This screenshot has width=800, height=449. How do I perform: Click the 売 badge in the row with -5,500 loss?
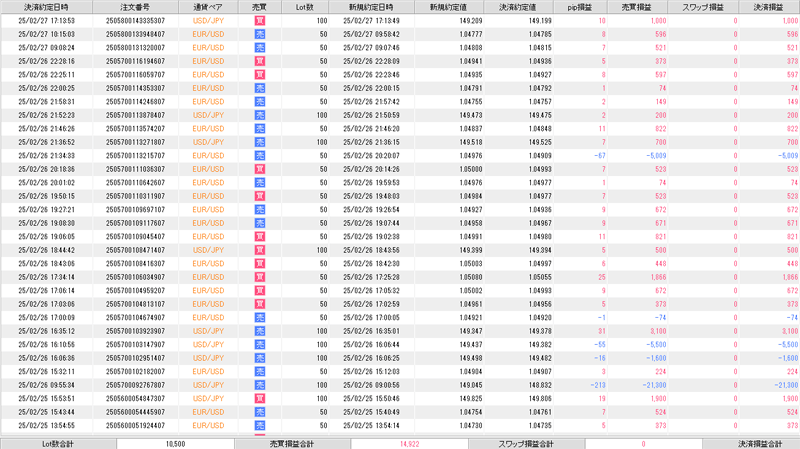[x=260, y=344]
